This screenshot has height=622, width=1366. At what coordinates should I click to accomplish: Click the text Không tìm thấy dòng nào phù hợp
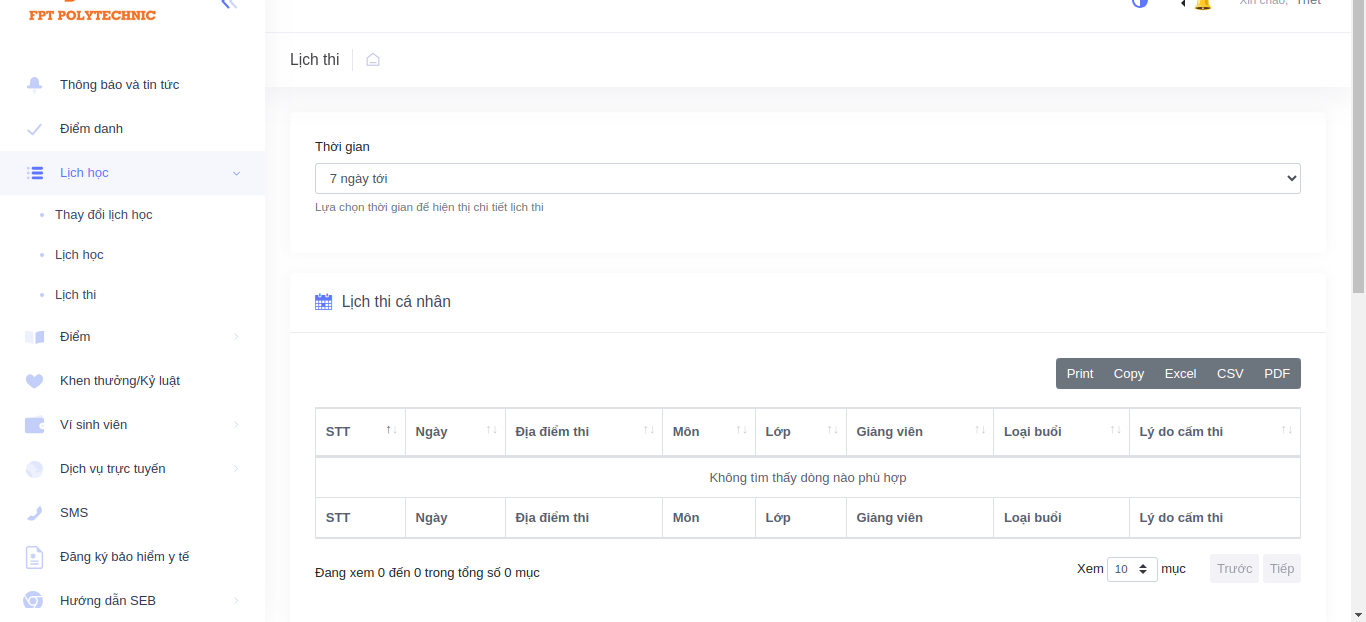(x=808, y=478)
